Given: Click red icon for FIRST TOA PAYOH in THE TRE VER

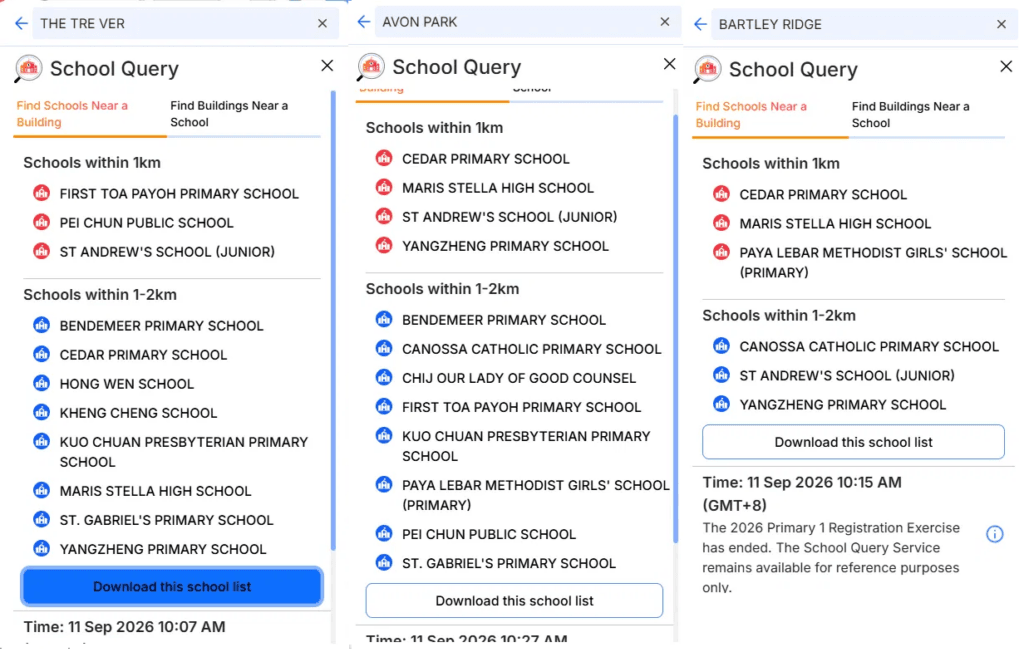Looking at the screenshot, I should pos(41,193).
